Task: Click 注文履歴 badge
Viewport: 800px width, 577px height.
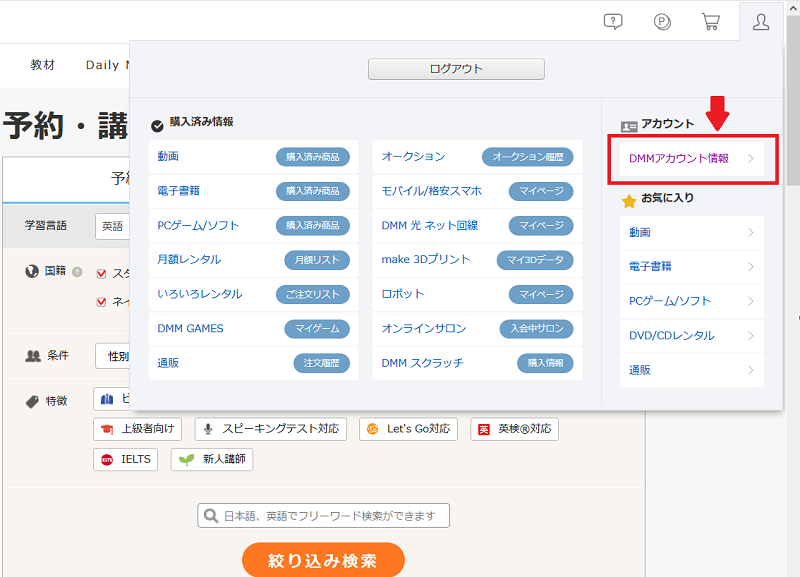Action: [321, 363]
